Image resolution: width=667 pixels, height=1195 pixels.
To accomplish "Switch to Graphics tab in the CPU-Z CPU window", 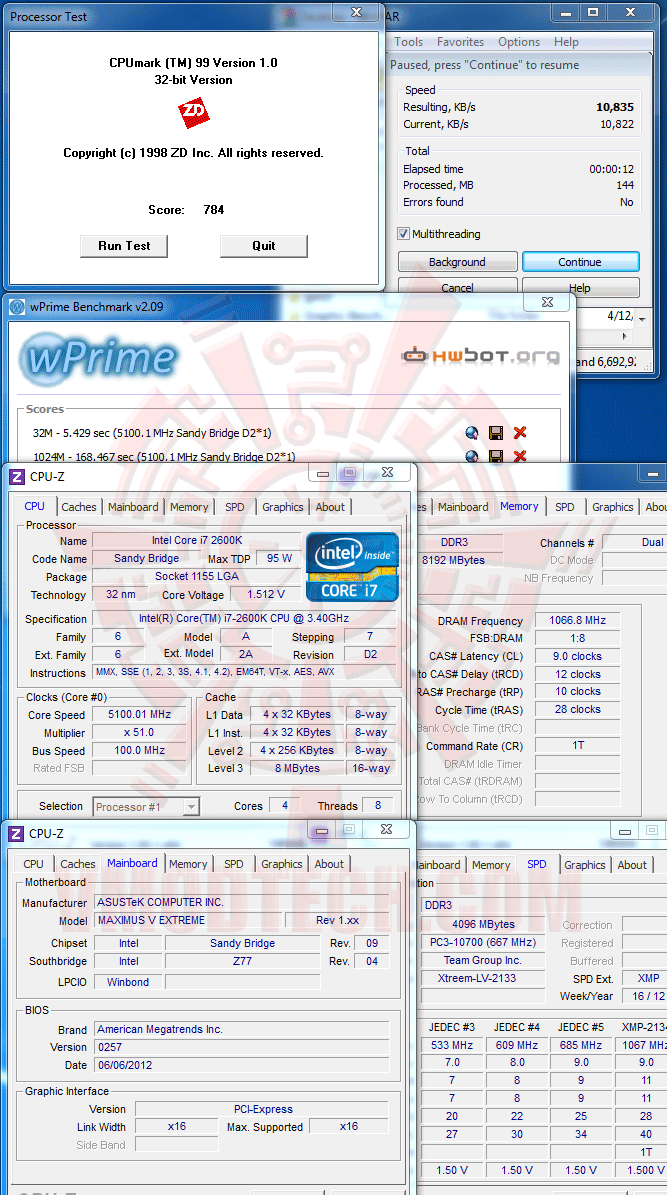I will (283, 507).
